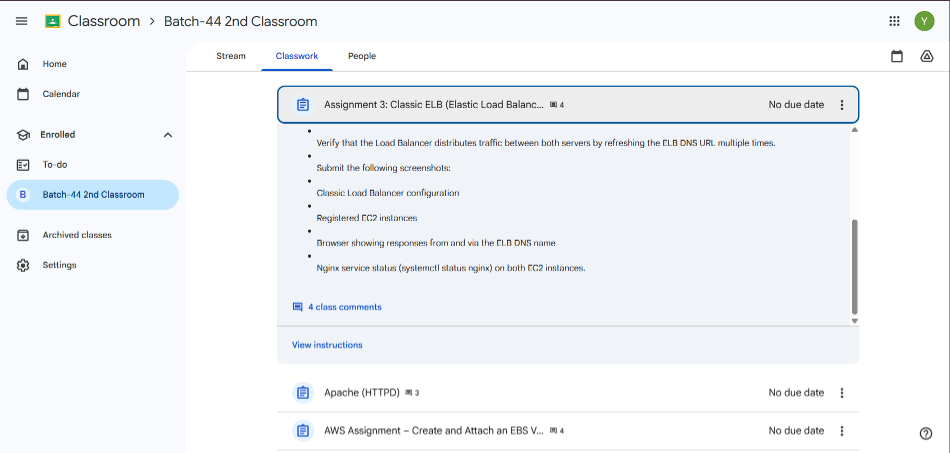Click the Settings gear icon
950x453 pixels.
pos(23,265)
